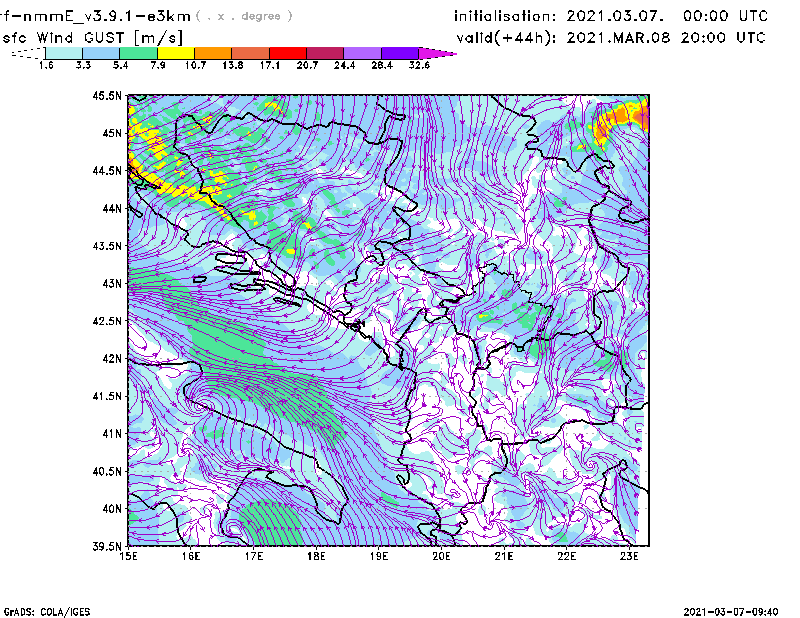This screenshot has height=618, width=800.
Task: Click the orange 10.7–13.8 legend swatch
Action: click(213, 53)
